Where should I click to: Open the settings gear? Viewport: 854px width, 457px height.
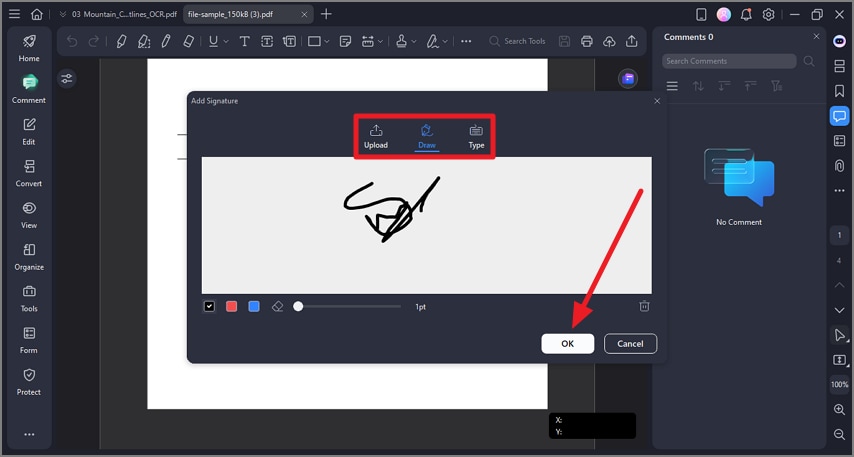point(768,15)
